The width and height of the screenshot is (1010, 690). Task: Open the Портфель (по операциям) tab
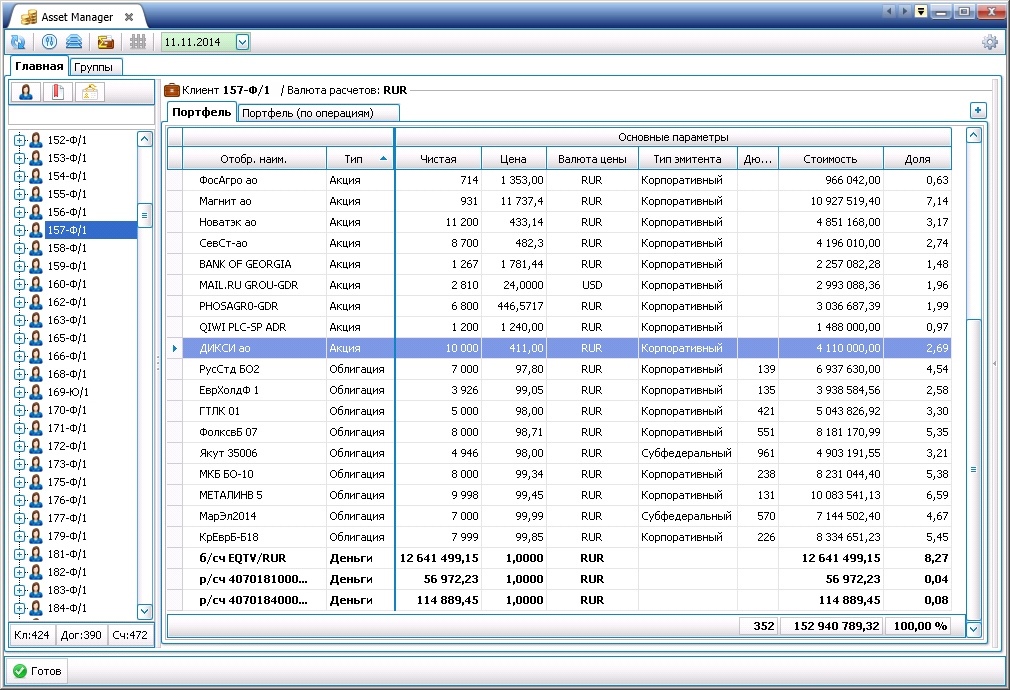pyautogui.click(x=318, y=113)
